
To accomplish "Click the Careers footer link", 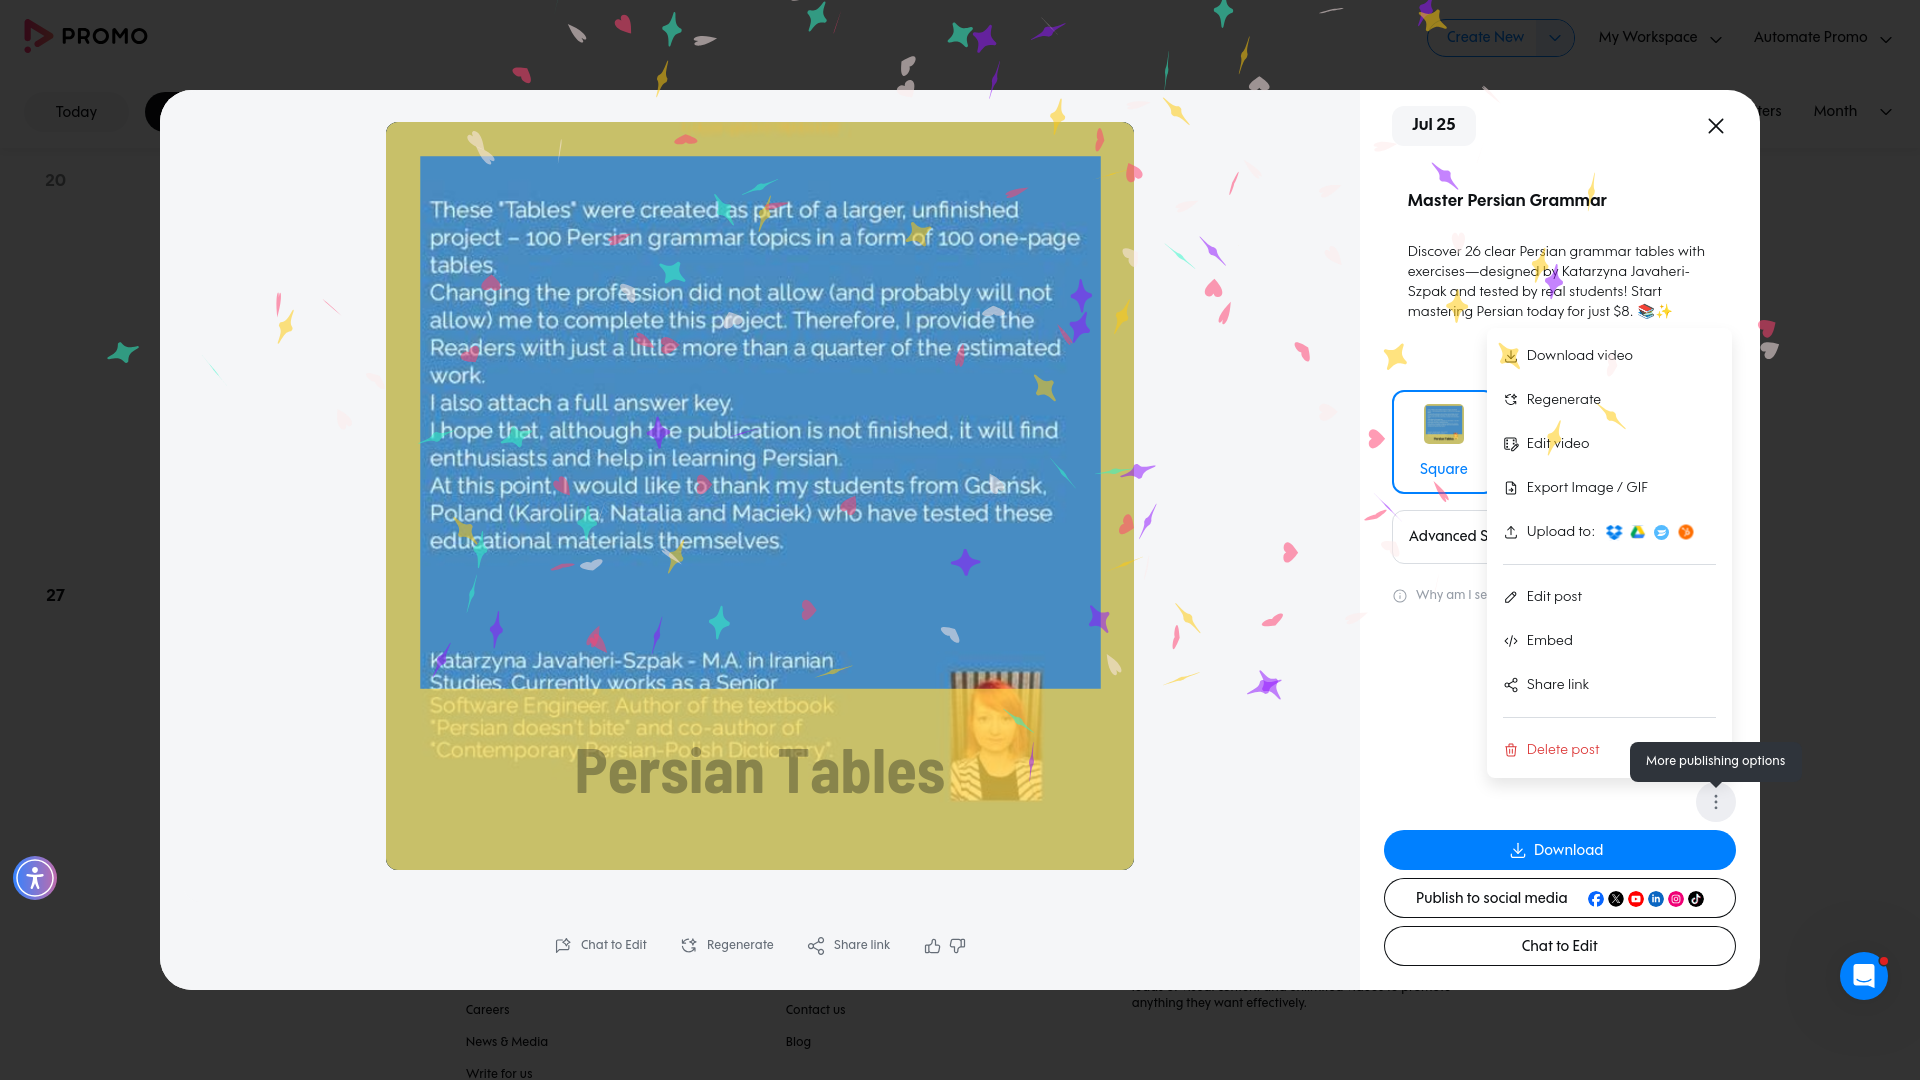I will tap(487, 1010).
